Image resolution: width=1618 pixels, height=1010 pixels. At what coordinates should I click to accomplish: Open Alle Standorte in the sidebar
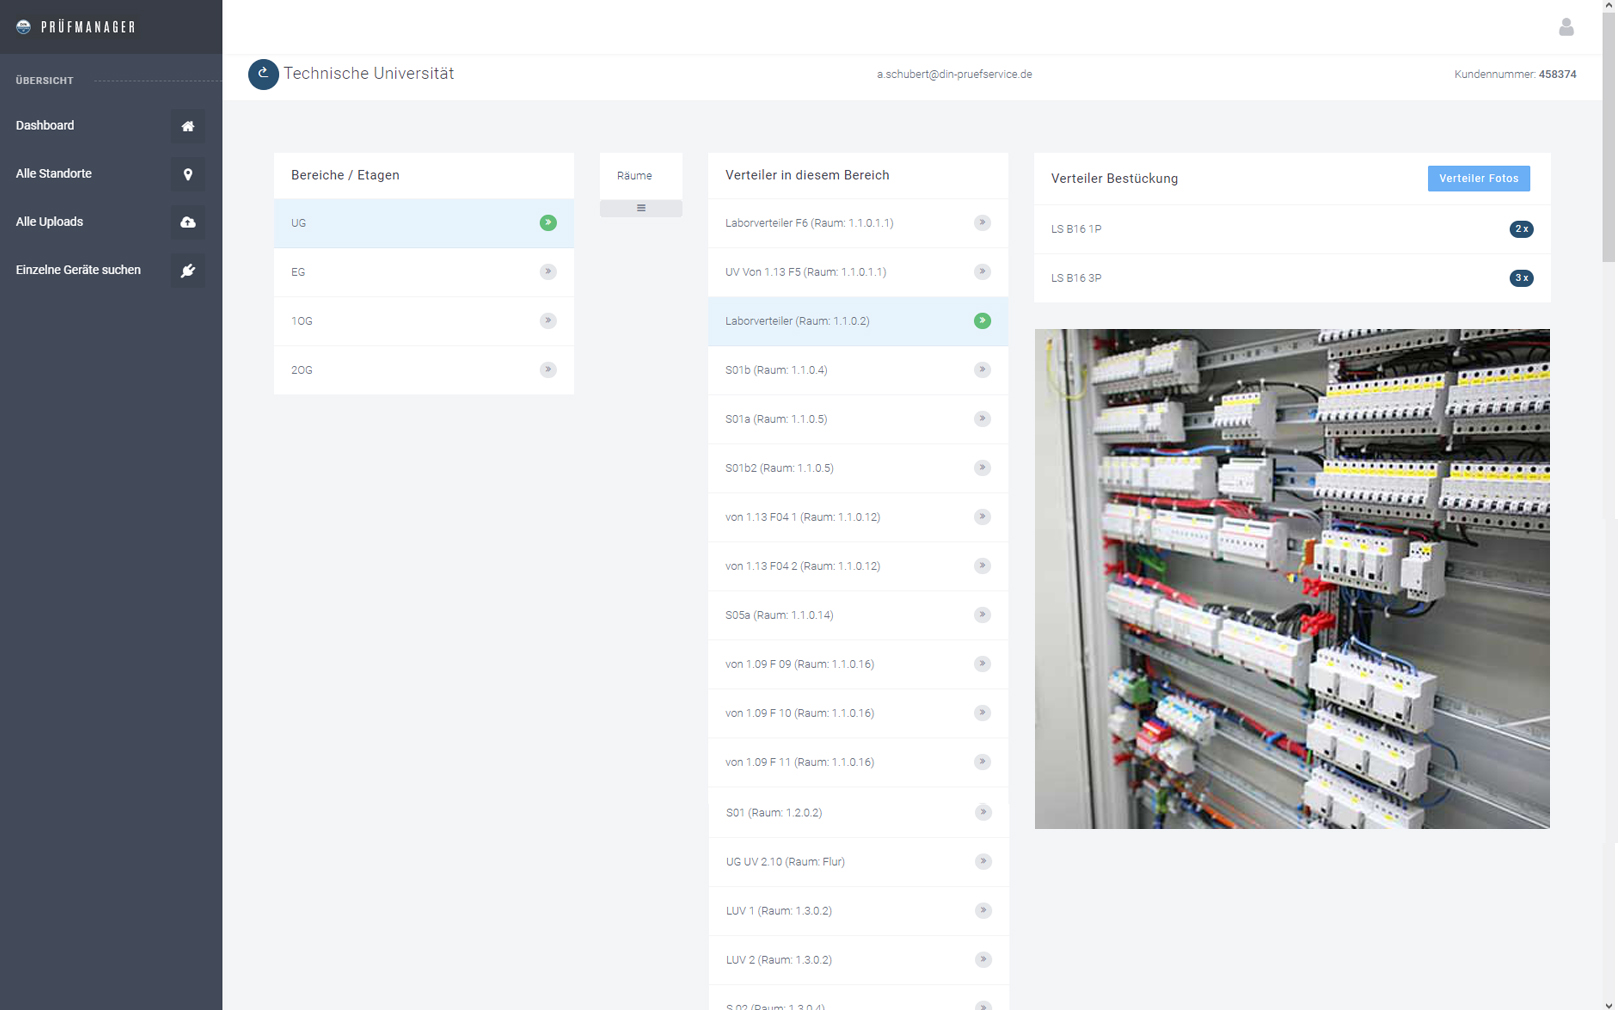(54, 174)
